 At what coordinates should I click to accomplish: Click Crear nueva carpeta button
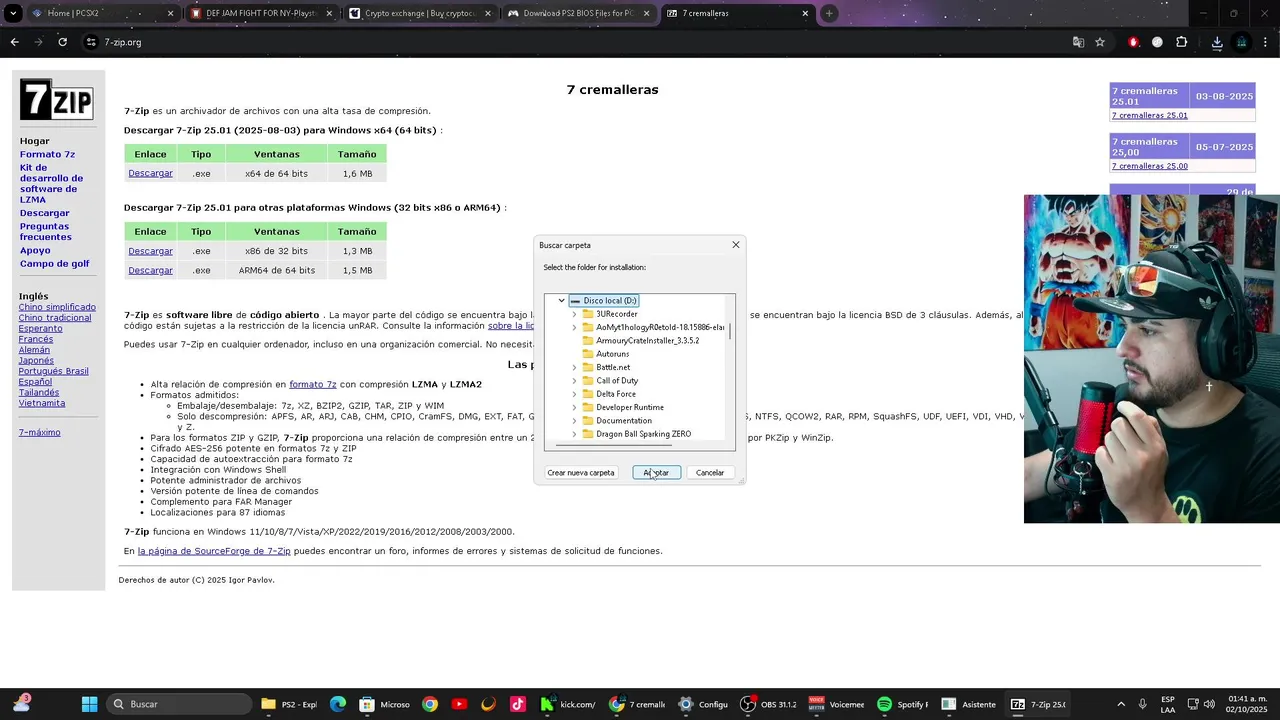pyautogui.click(x=581, y=473)
